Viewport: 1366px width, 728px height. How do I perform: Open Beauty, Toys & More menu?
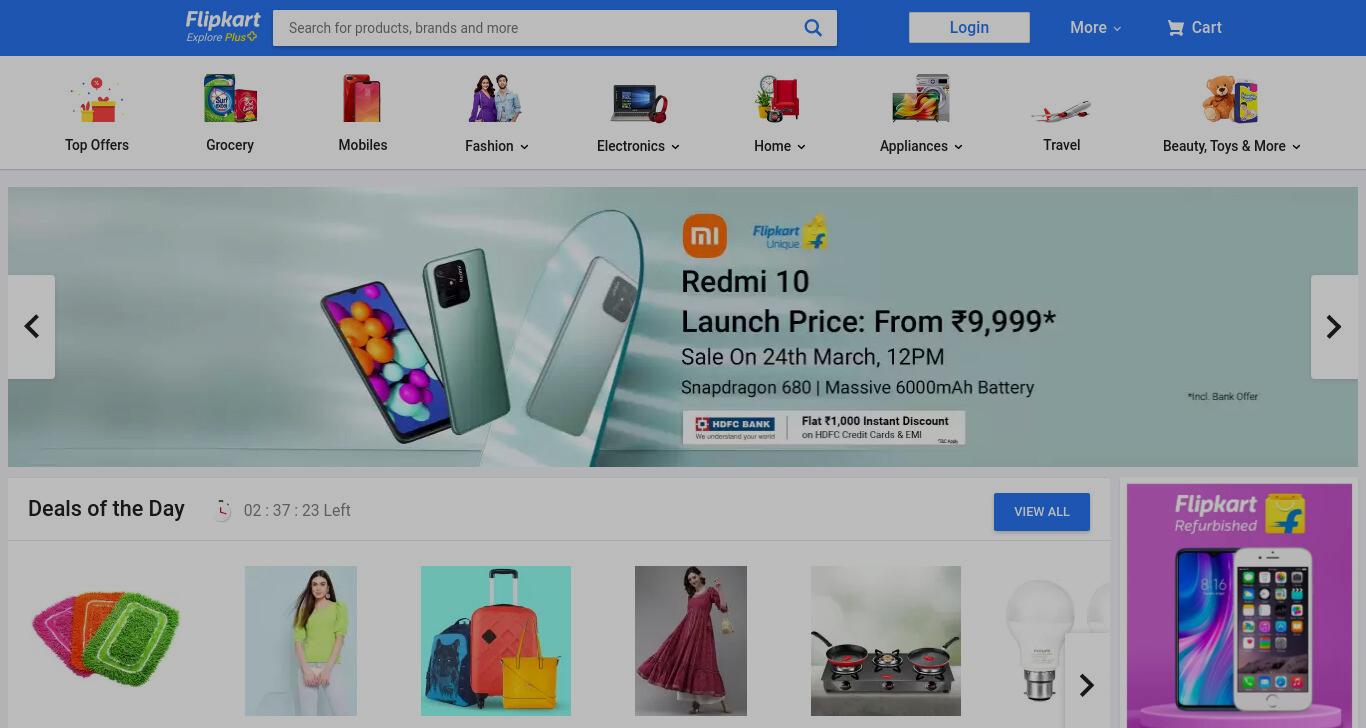tap(1232, 146)
